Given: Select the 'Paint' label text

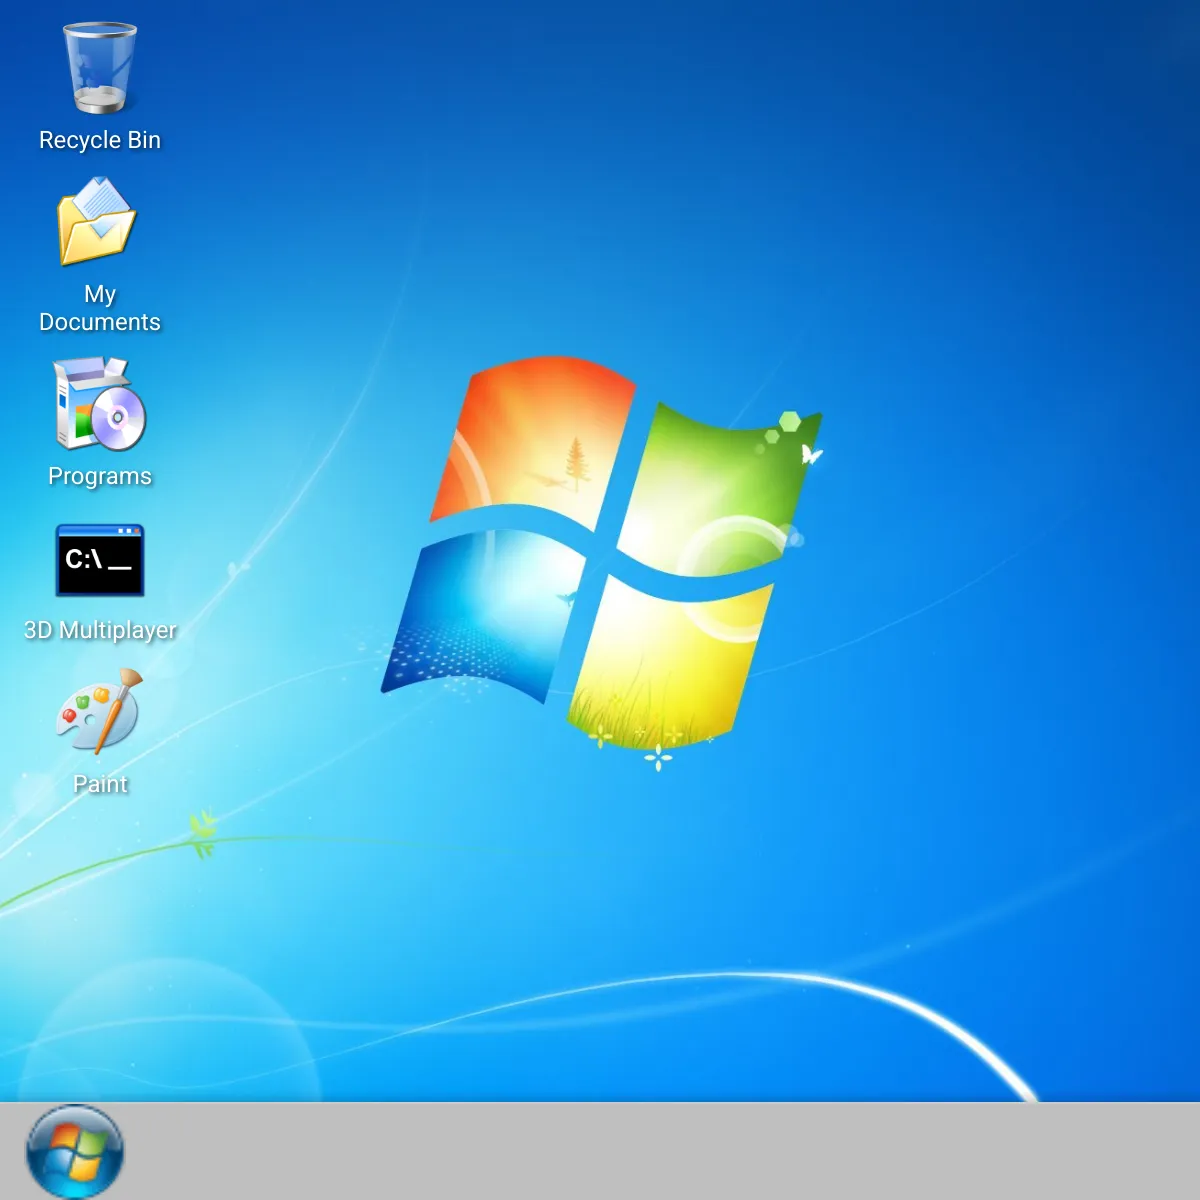Looking at the screenshot, I should pos(100,784).
